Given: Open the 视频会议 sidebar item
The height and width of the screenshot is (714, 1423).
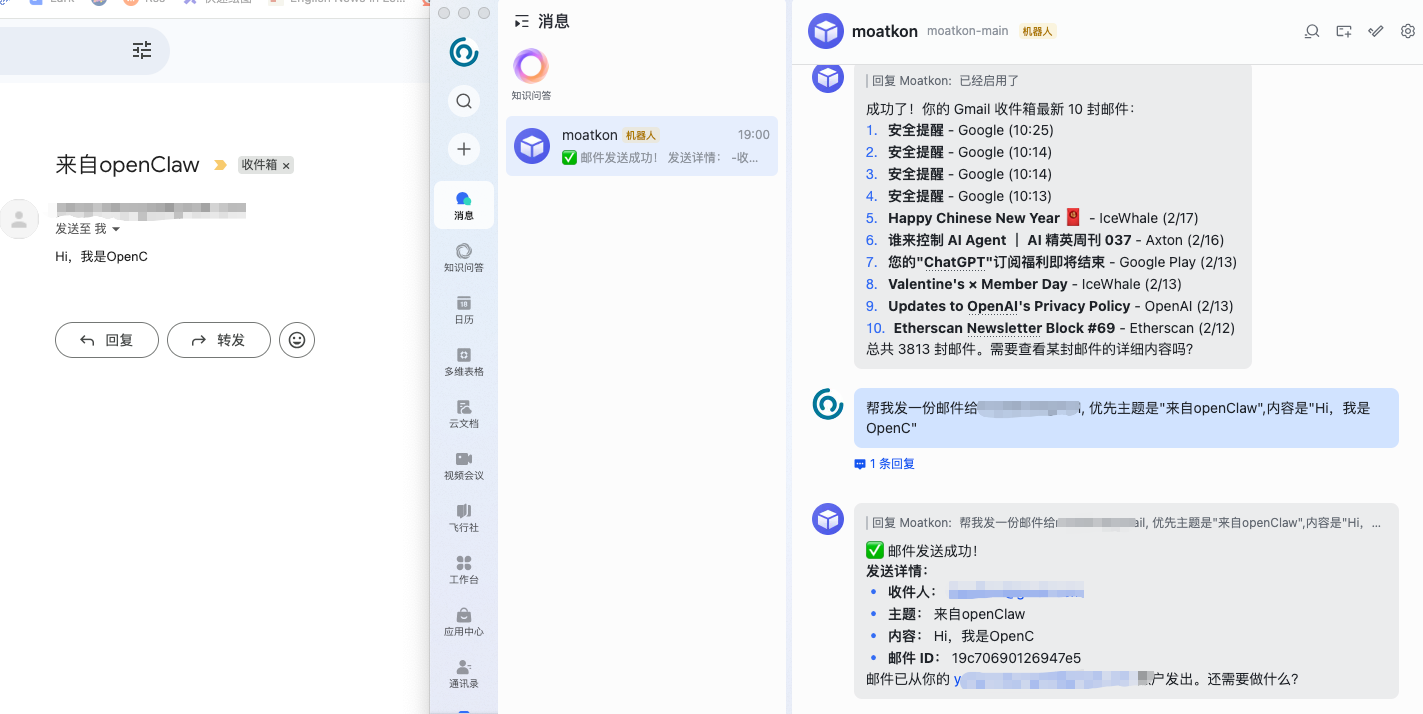Looking at the screenshot, I should (464, 465).
